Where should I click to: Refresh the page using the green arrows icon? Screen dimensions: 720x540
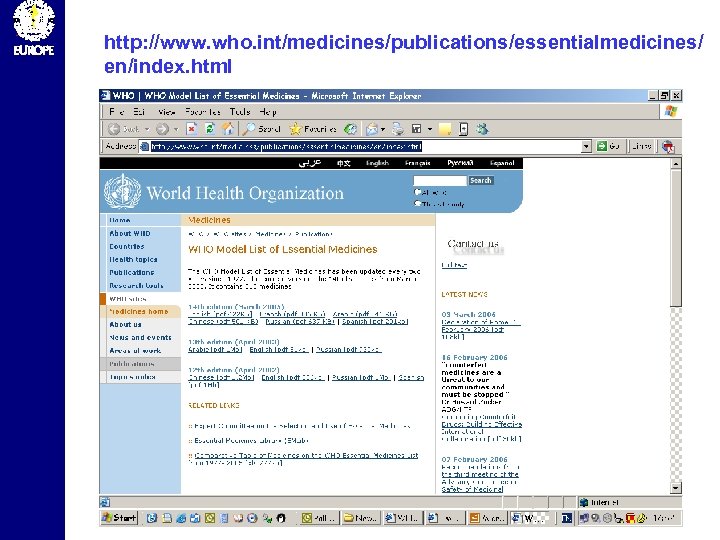(x=210, y=129)
